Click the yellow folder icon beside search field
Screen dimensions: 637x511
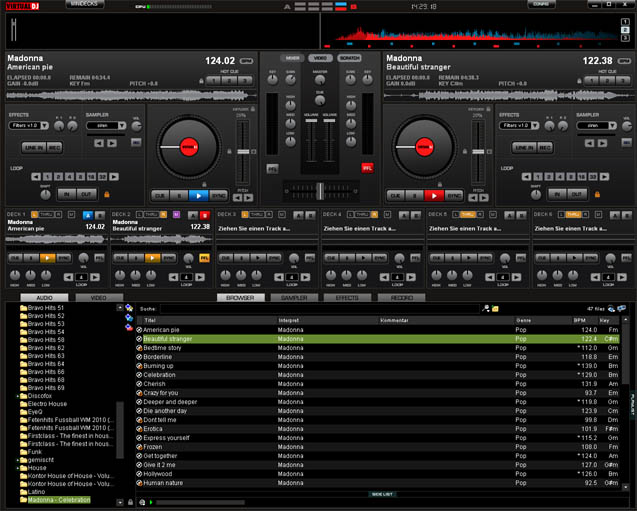tap(495, 309)
